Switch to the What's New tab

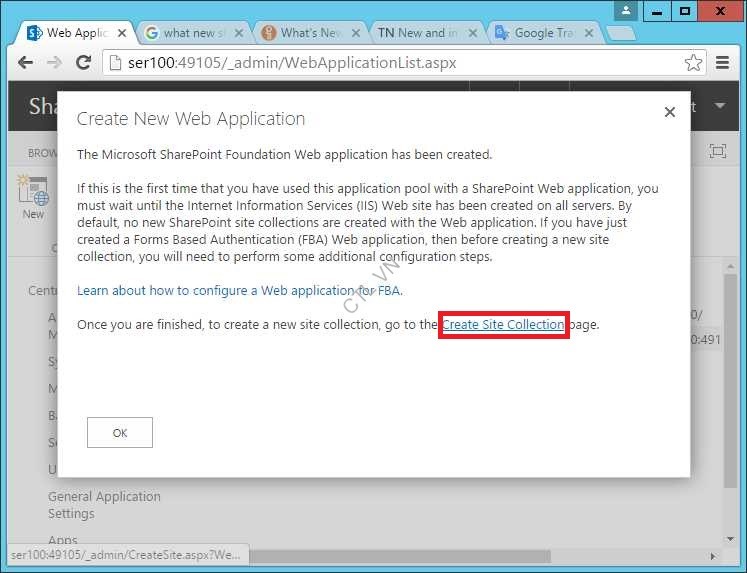pyautogui.click(x=310, y=33)
